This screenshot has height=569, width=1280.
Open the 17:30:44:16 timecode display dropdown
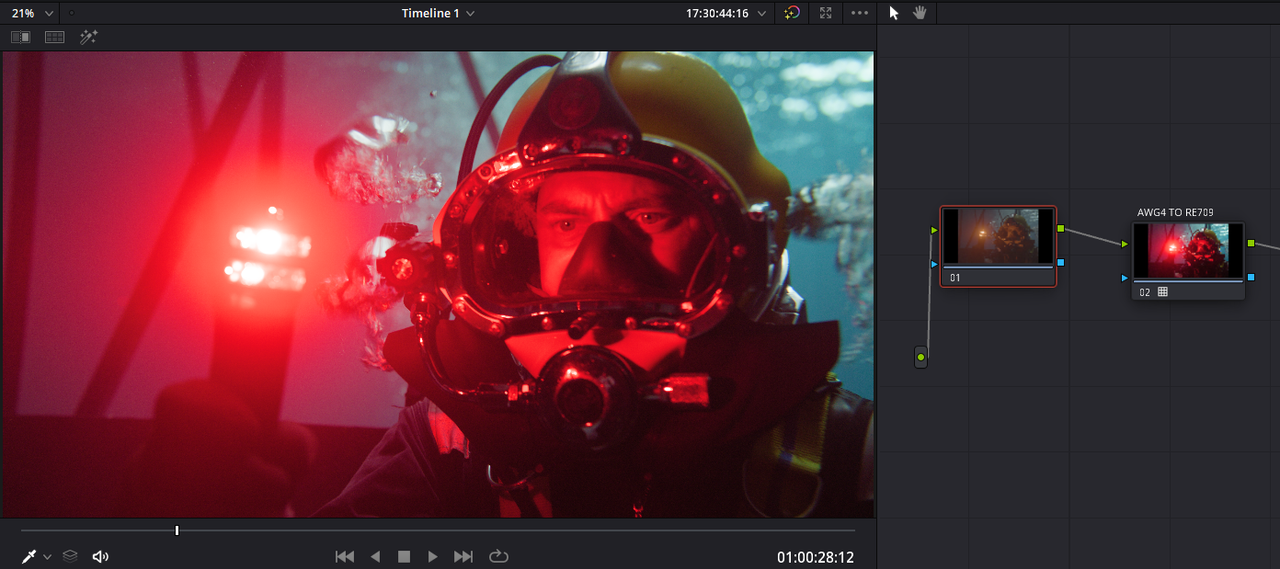[726, 13]
